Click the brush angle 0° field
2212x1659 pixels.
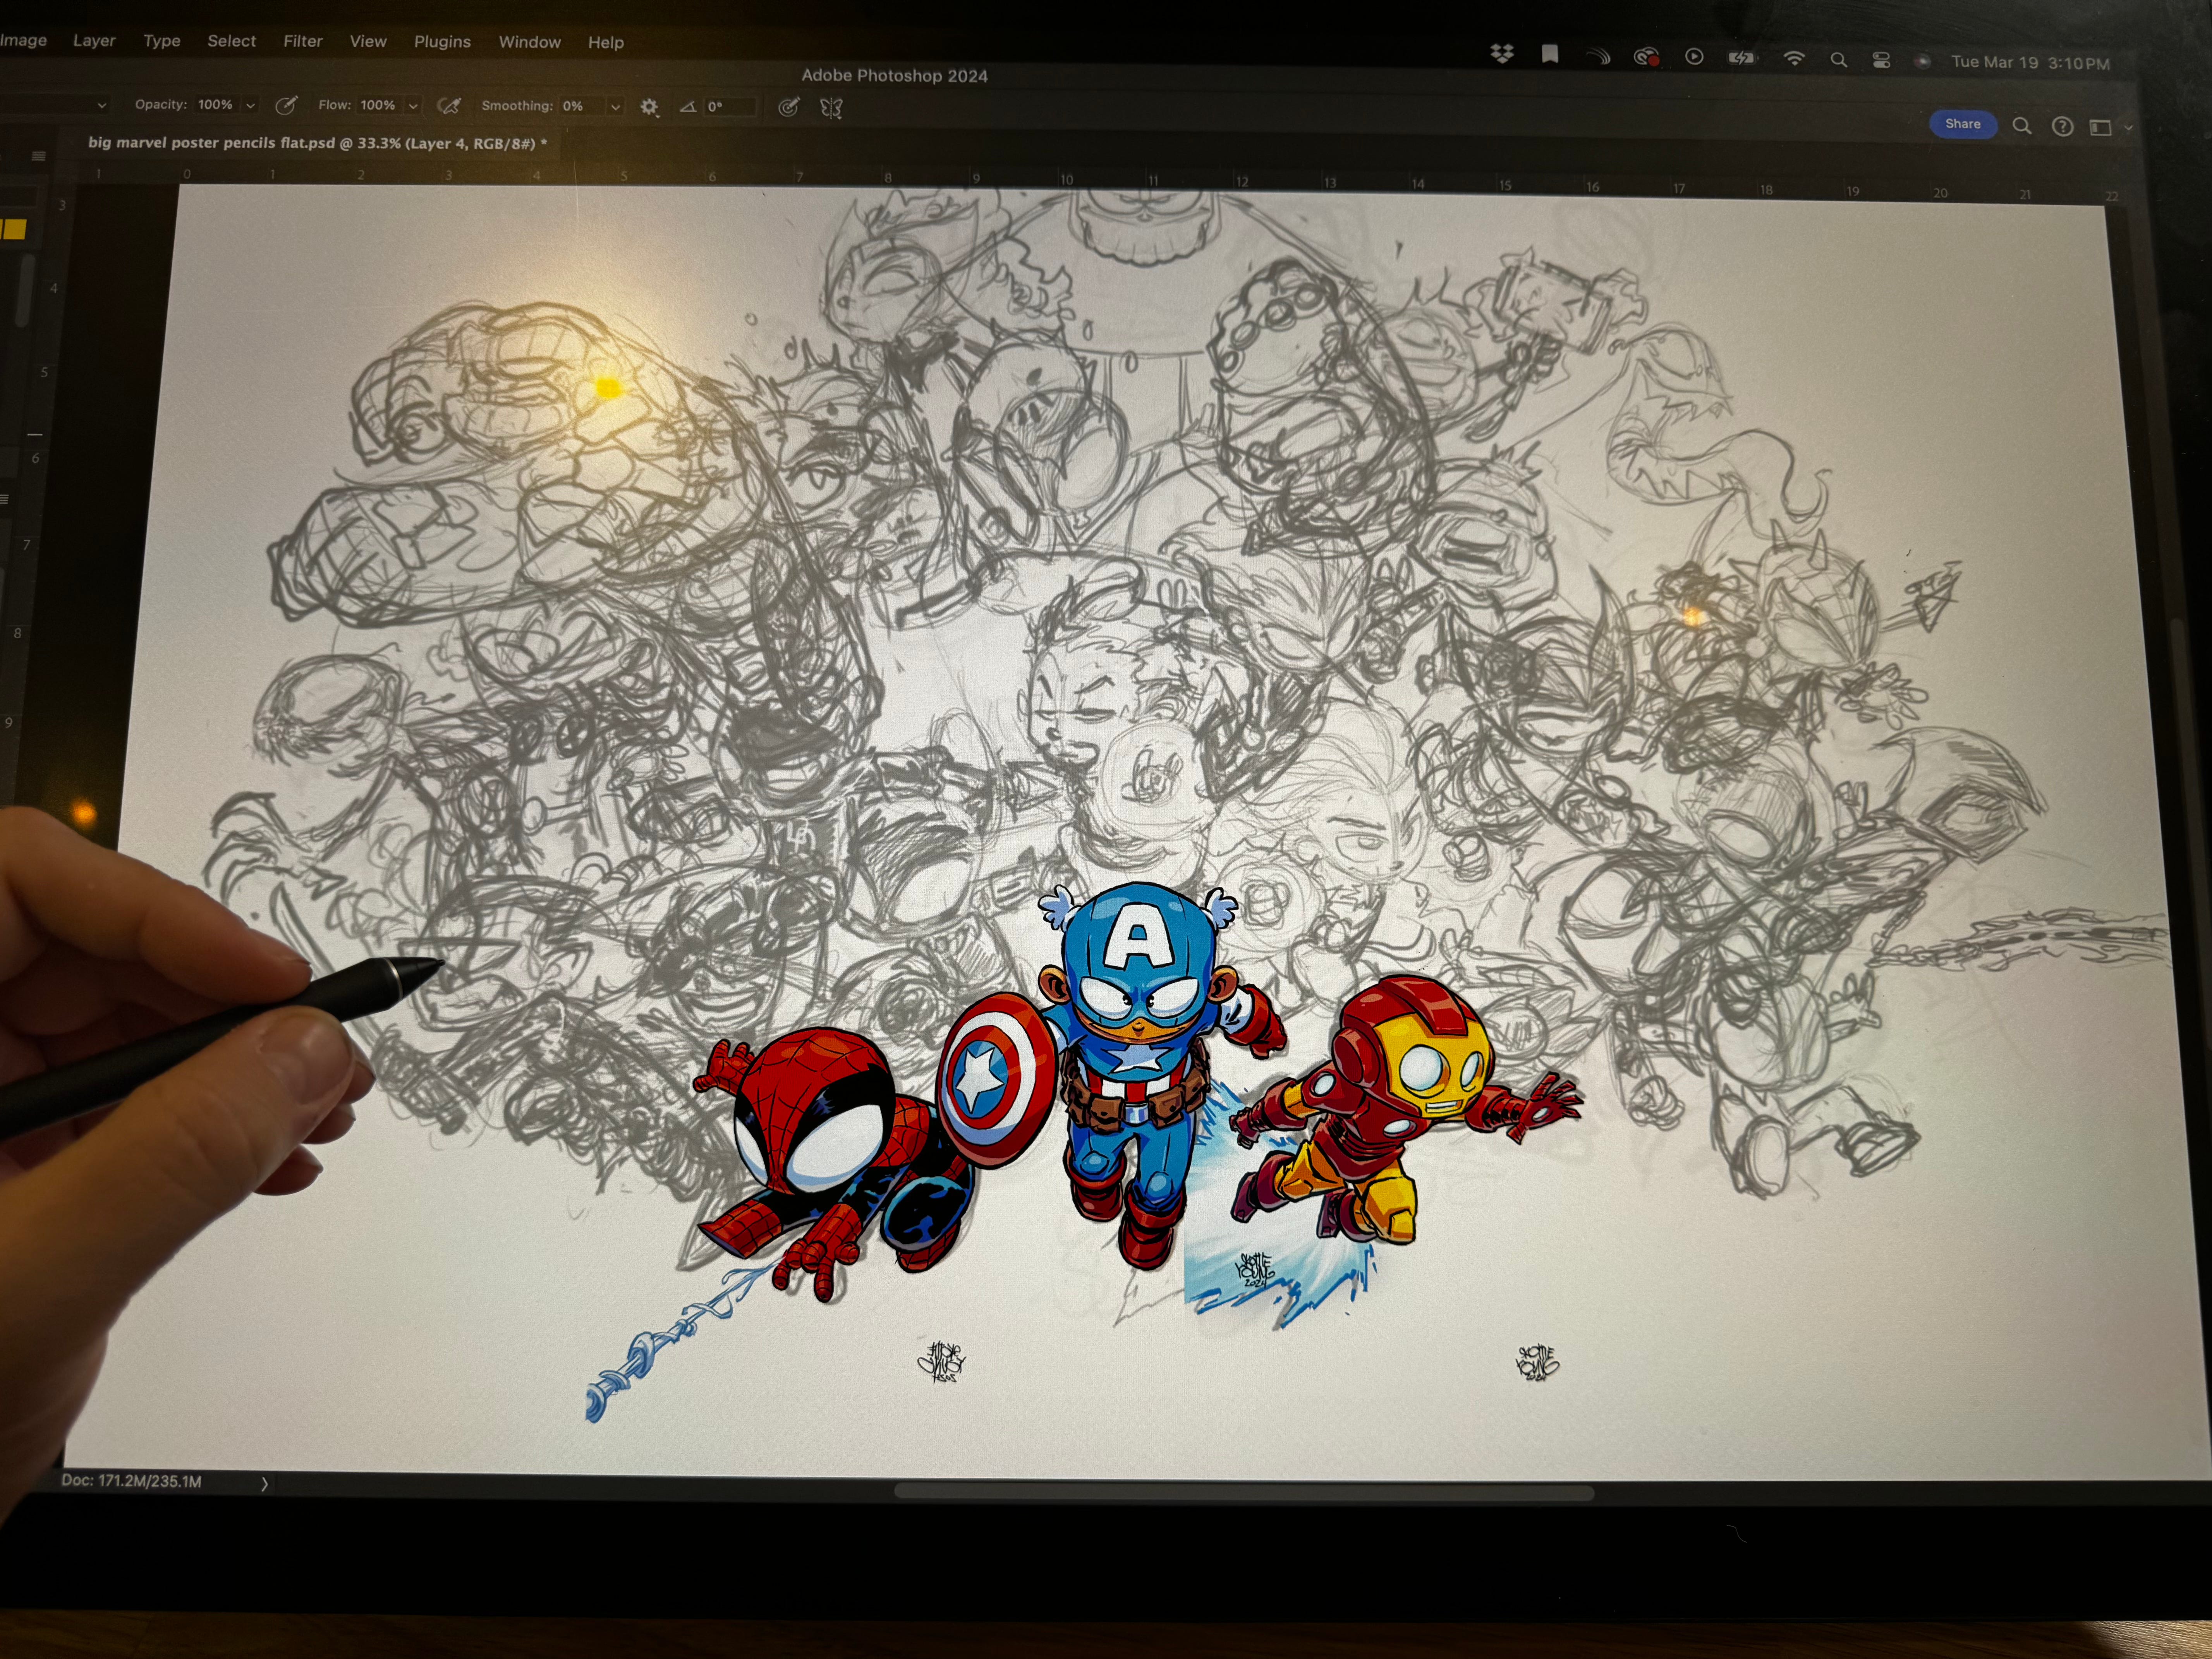(x=730, y=107)
